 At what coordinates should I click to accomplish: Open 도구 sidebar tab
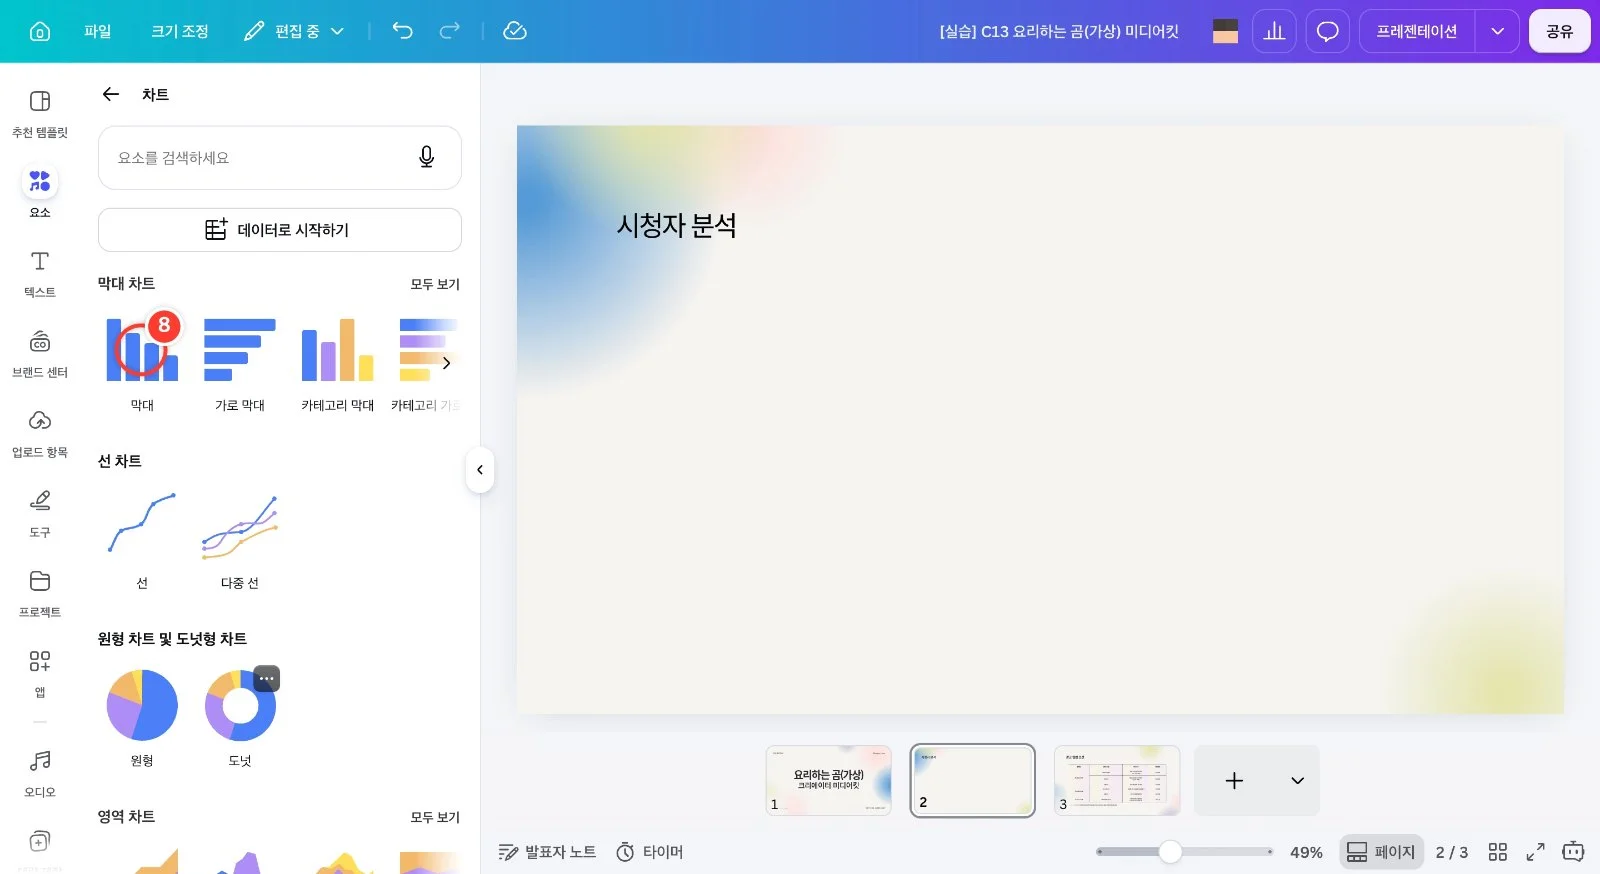[40, 514]
